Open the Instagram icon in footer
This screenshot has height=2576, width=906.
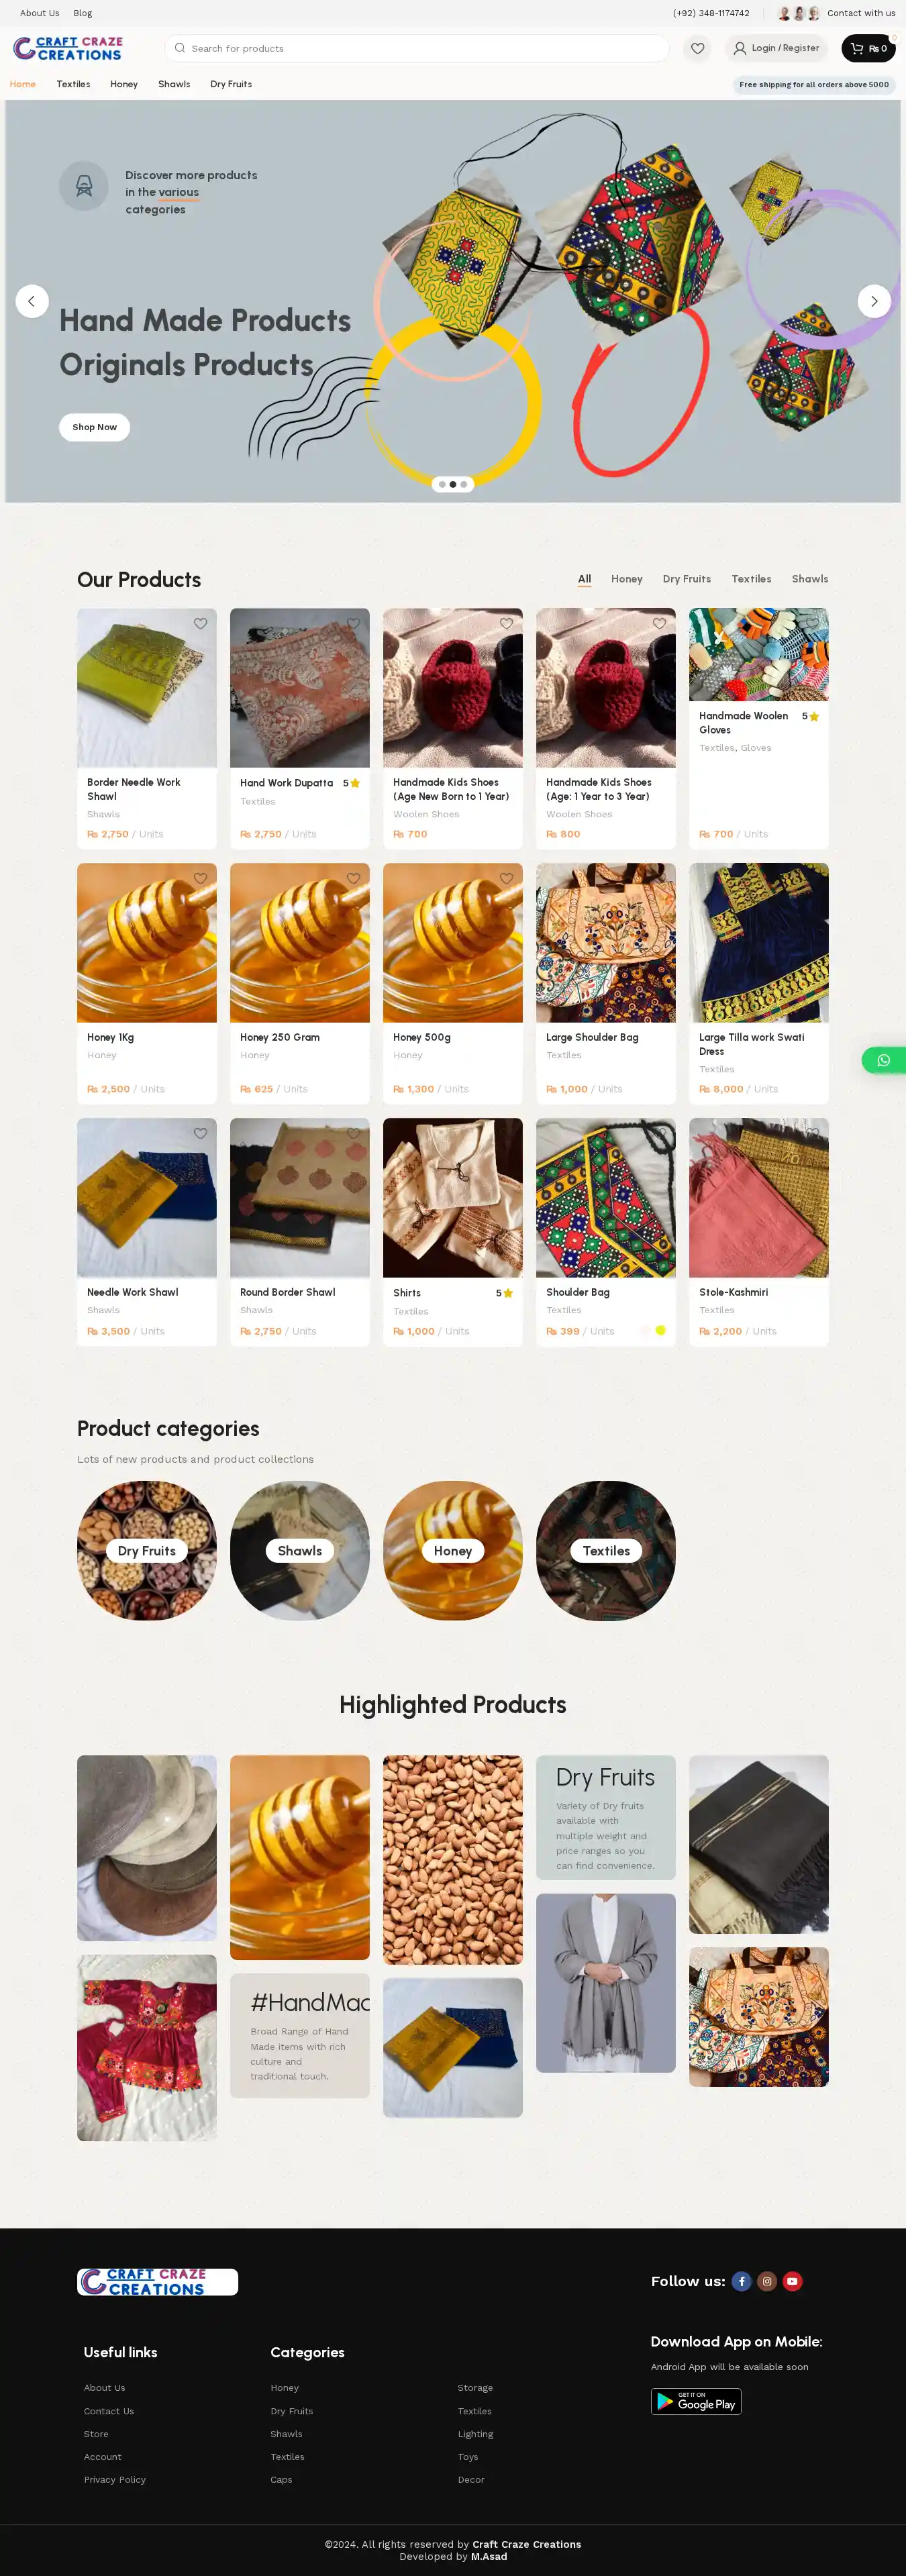click(x=767, y=2281)
